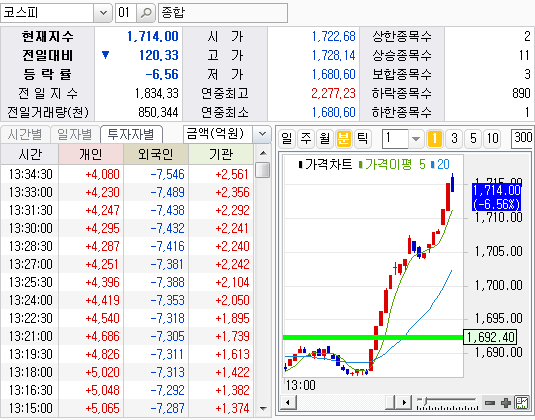
Task: Click the 13:30:00 time row
Action: [x=31, y=228]
